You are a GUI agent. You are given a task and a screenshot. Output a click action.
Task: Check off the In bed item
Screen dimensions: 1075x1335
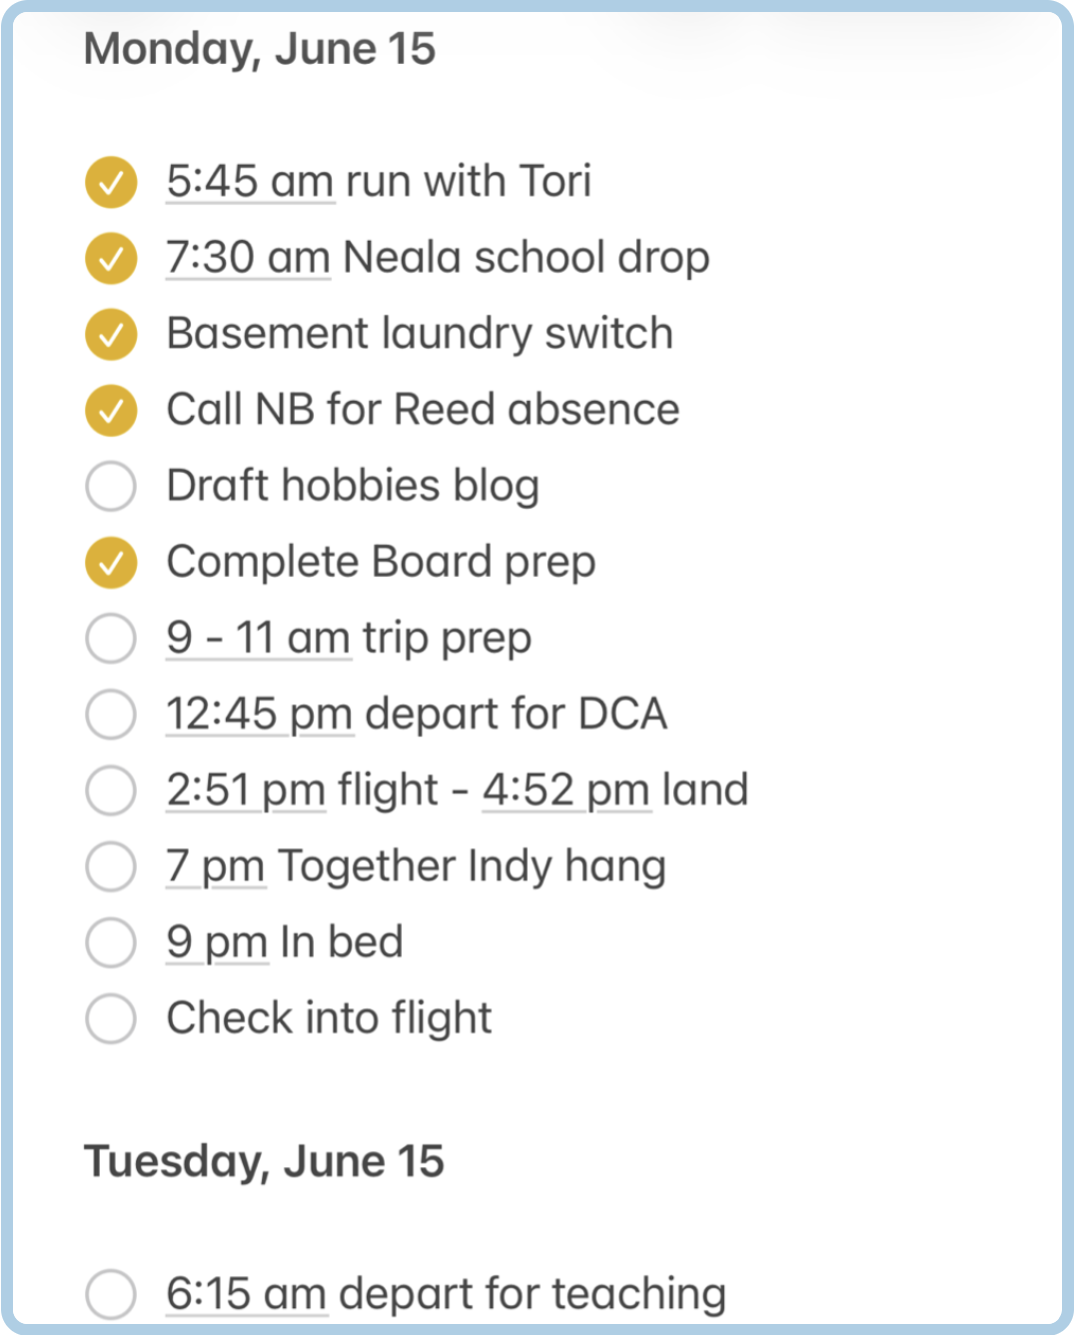(x=111, y=942)
